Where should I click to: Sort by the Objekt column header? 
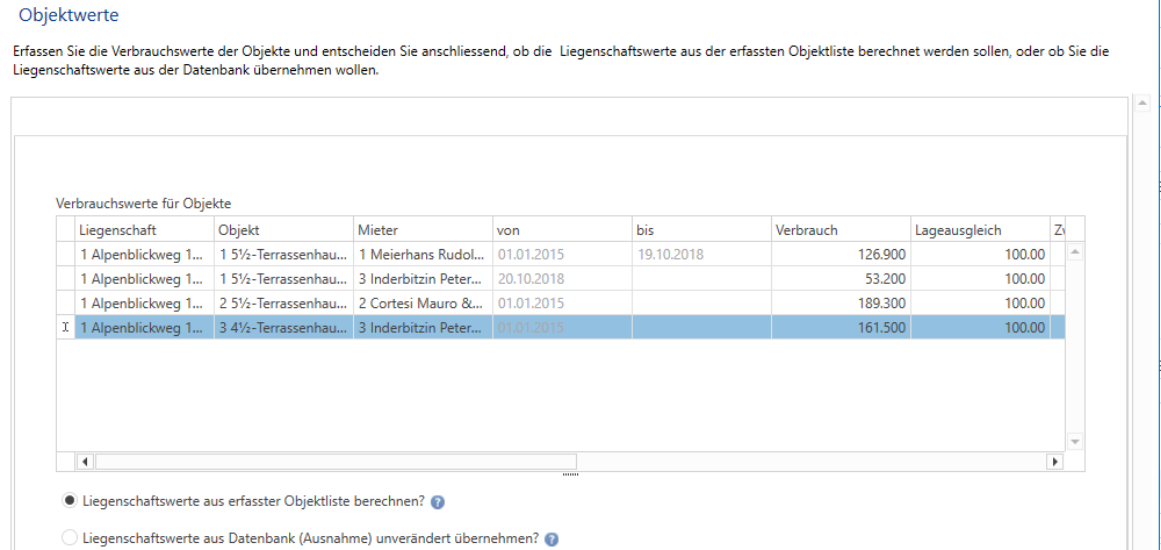(x=284, y=229)
